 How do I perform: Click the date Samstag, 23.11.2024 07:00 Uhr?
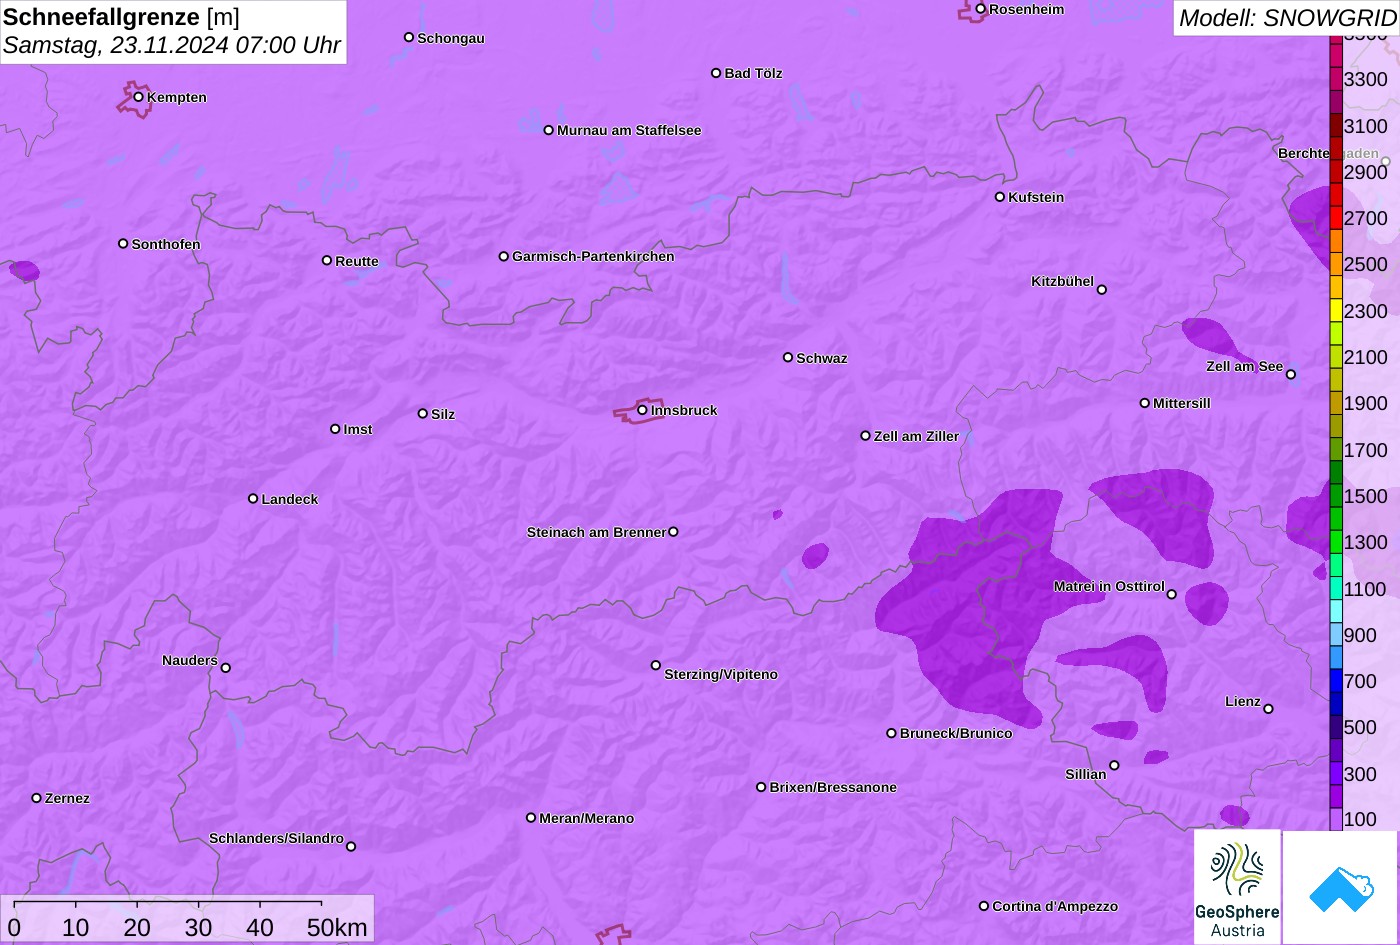tap(172, 45)
